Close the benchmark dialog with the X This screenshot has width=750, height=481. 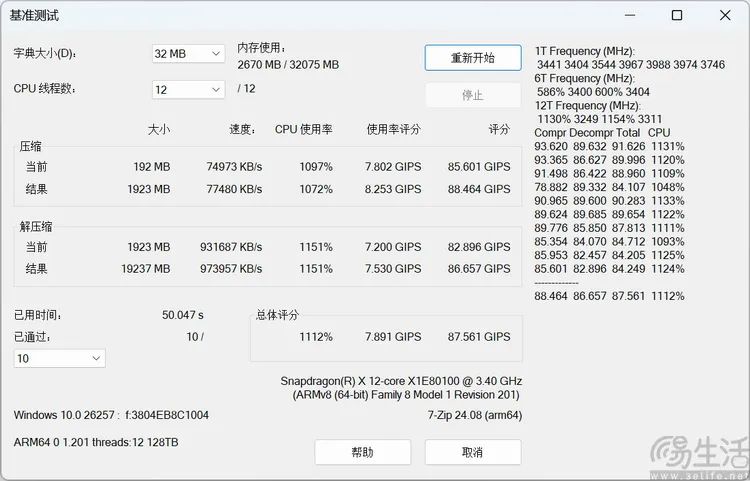point(725,15)
